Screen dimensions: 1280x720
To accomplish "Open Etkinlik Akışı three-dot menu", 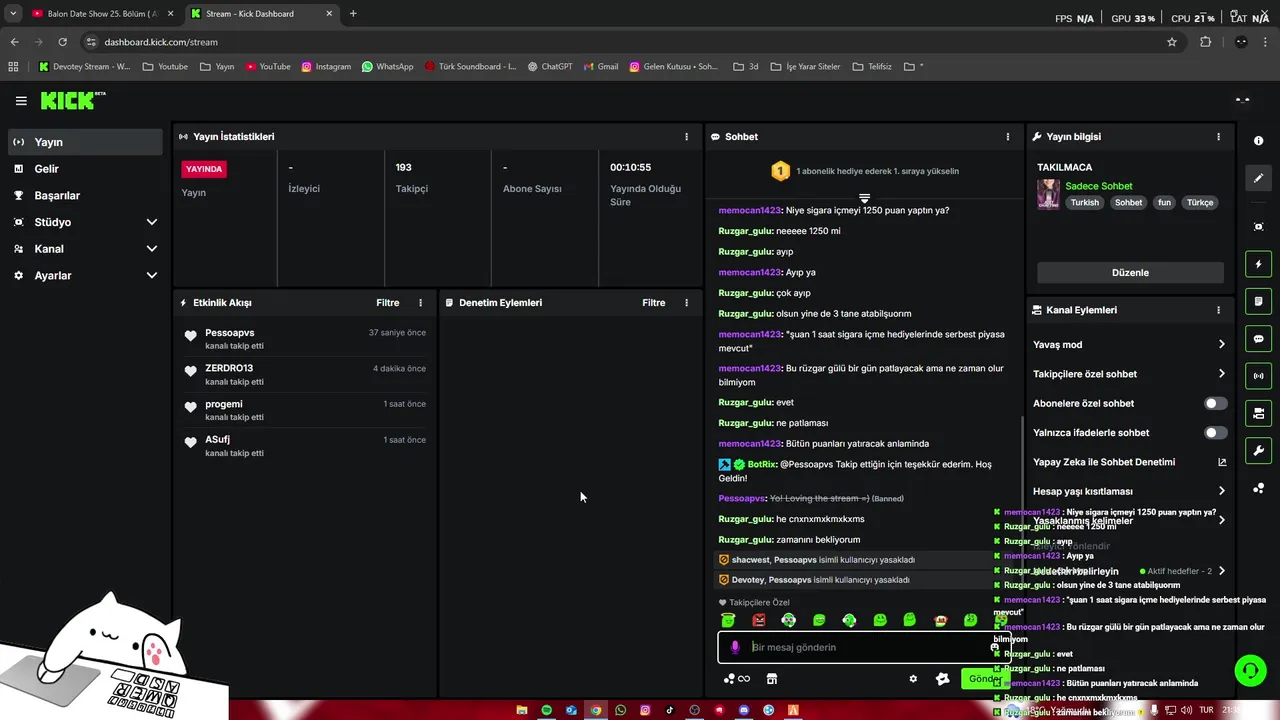I will click(x=420, y=303).
